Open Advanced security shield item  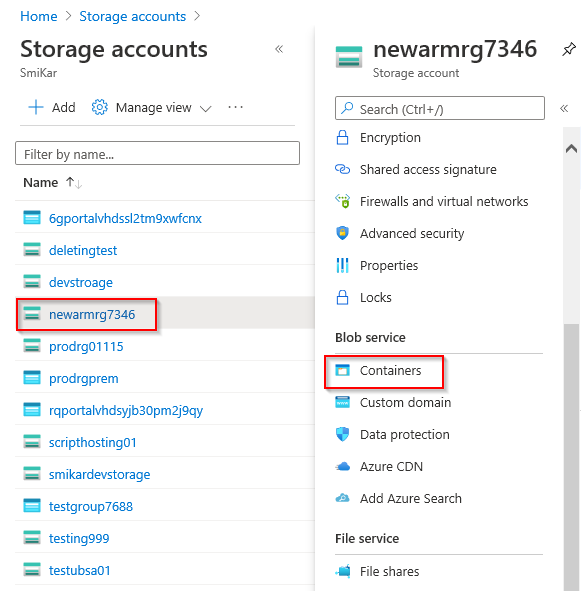[x=412, y=234]
